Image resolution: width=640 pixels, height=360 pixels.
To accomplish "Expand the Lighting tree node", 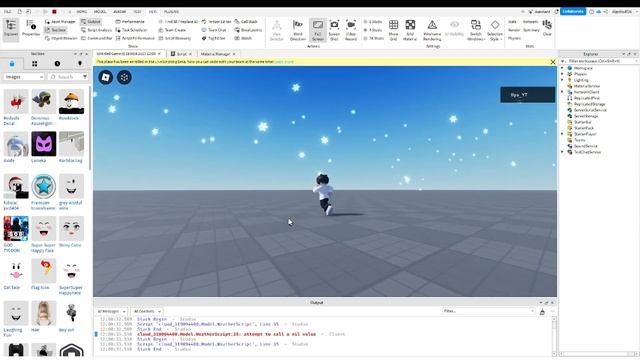I will [x=563, y=80].
